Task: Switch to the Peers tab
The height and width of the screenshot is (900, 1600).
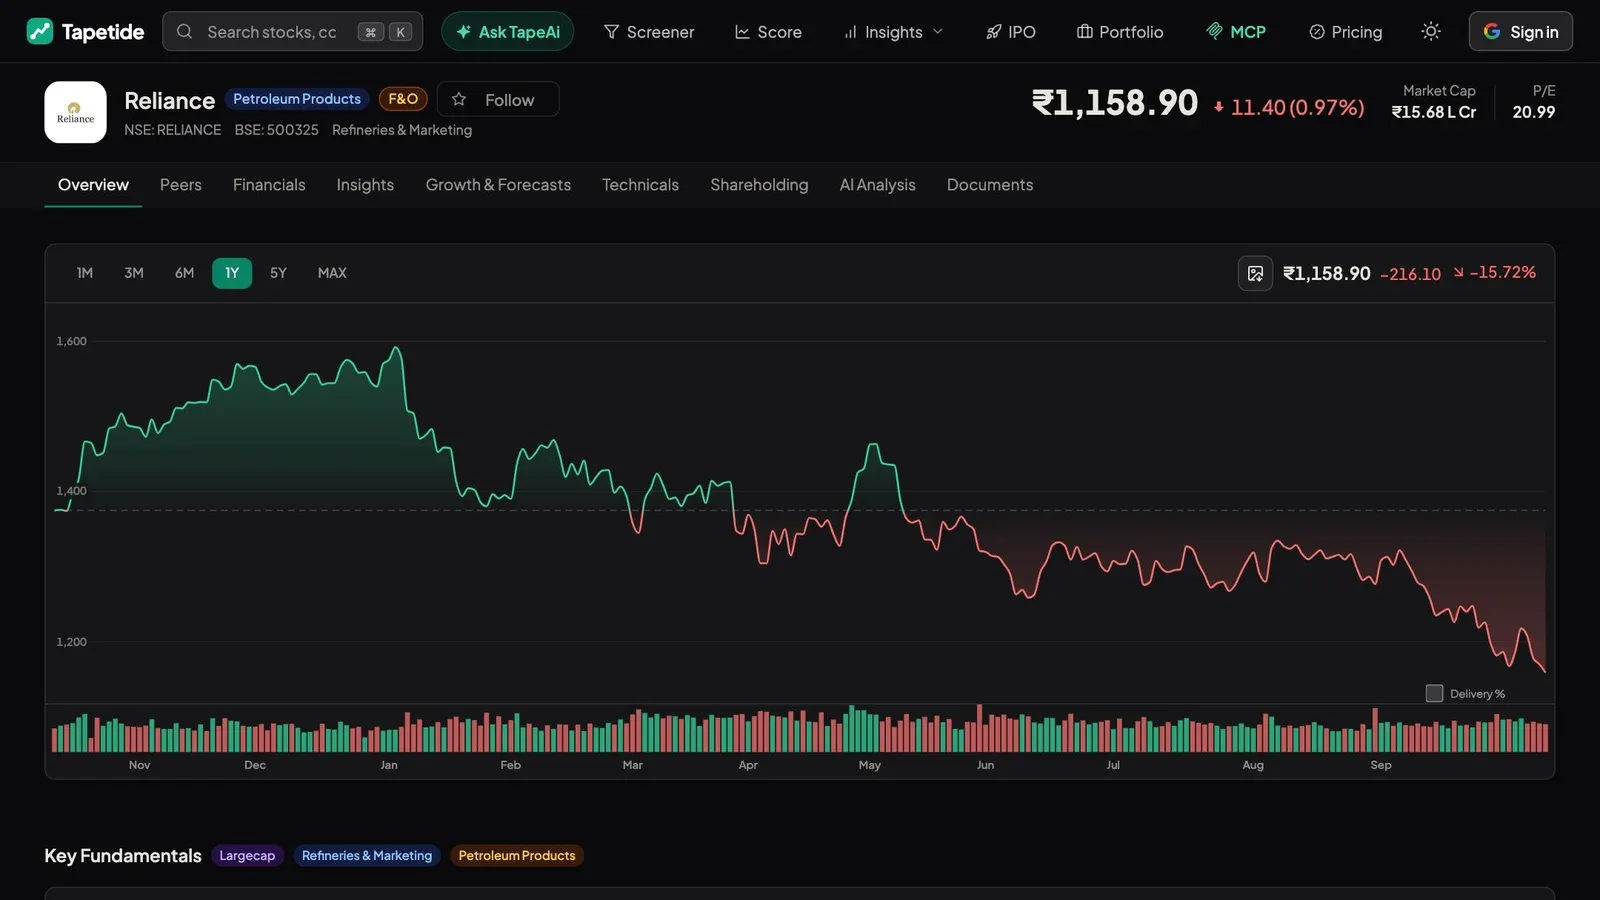Action: 181,185
